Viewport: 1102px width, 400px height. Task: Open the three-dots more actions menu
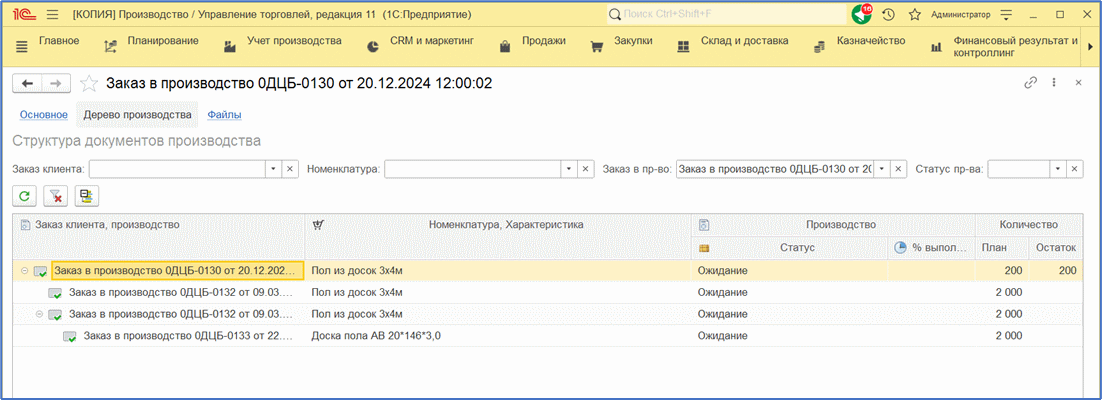tap(1054, 83)
